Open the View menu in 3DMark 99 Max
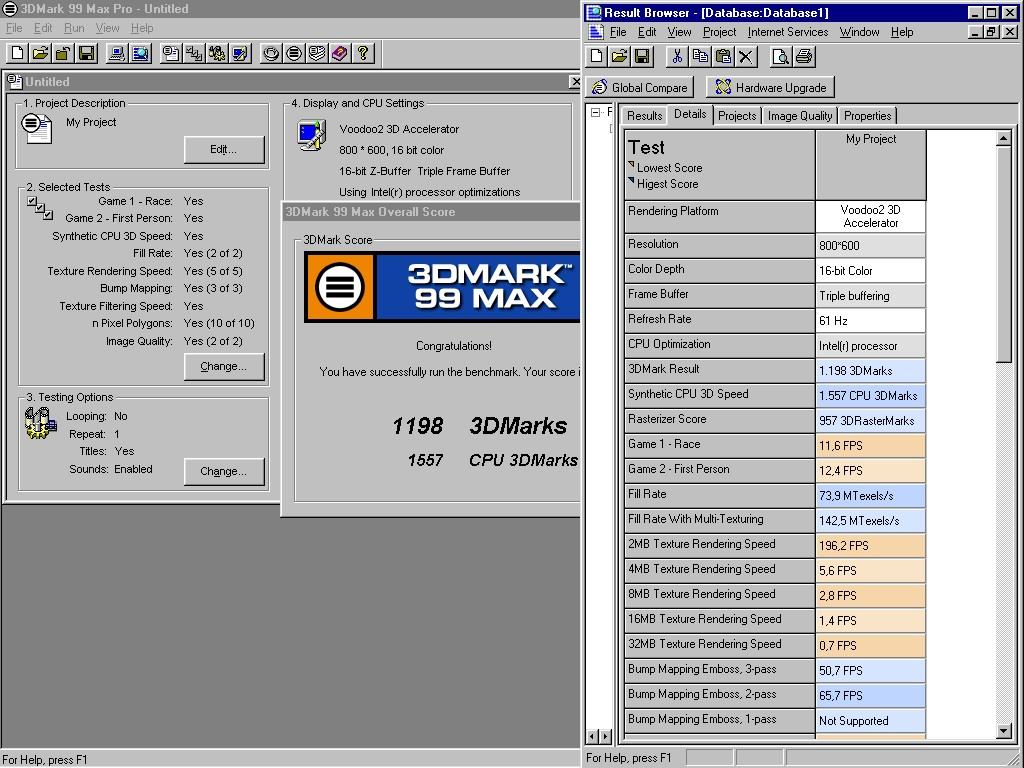The image size is (1024, 768). point(107,28)
